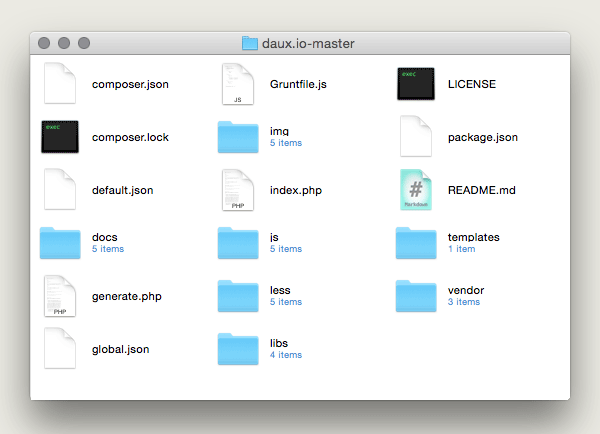Click the package.json file icon
The image size is (600, 434).
click(x=416, y=137)
